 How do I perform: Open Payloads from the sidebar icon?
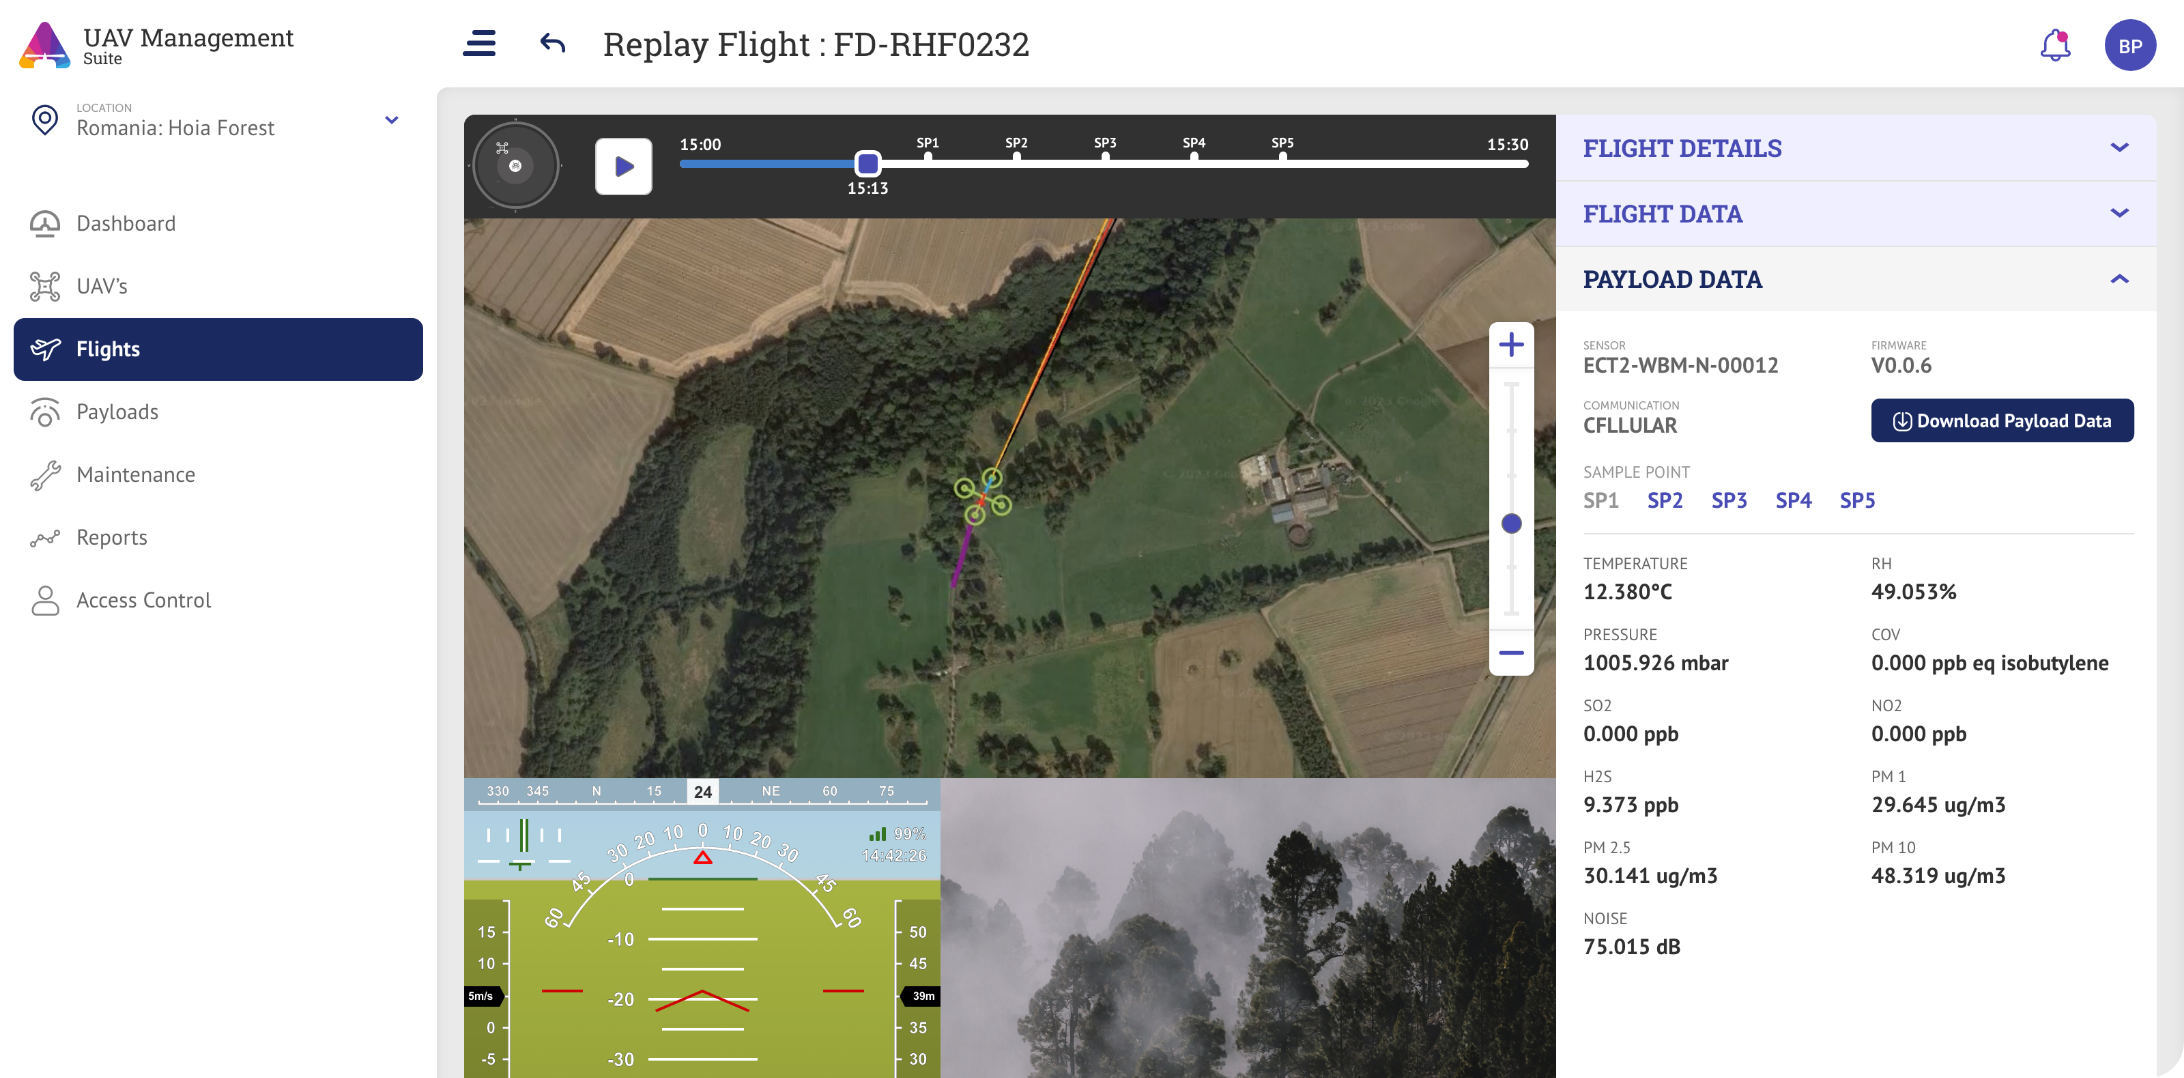44,412
